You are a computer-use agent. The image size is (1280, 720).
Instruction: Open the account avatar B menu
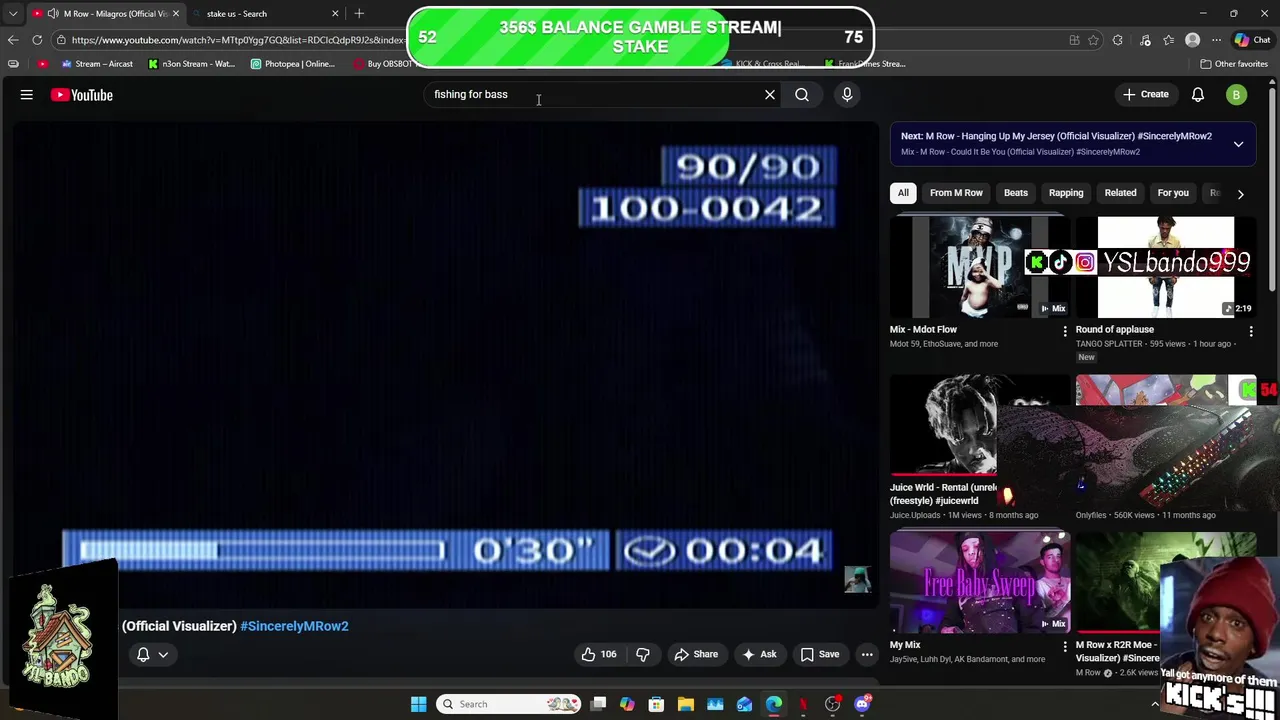pyautogui.click(x=1237, y=95)
